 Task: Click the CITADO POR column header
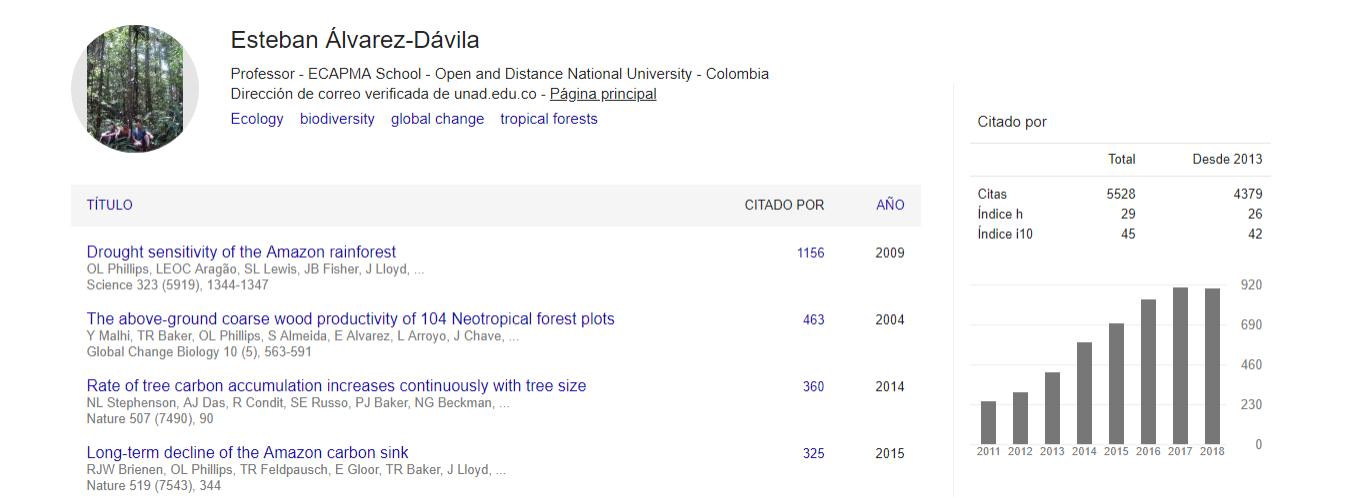tap(784, 205)
